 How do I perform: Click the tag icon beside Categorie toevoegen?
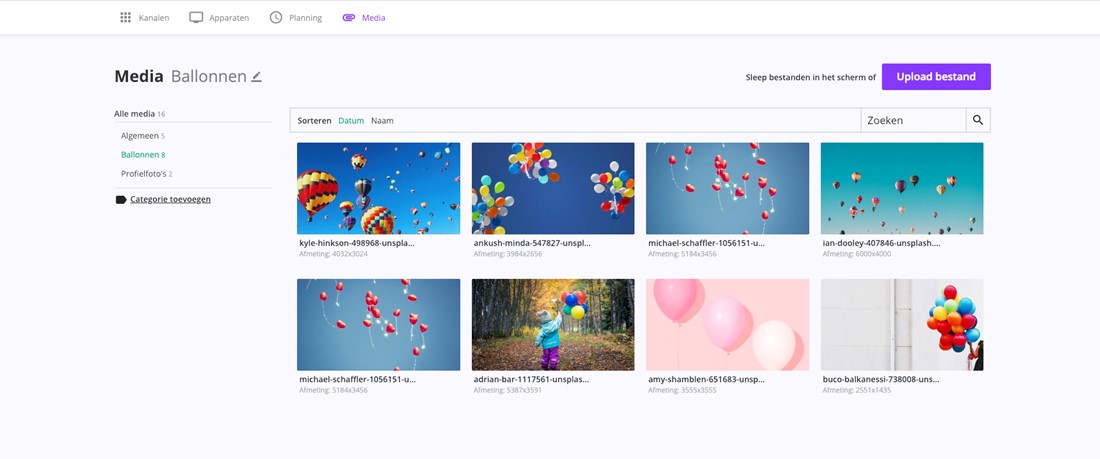pyautogui.click(x=121, y=200)
